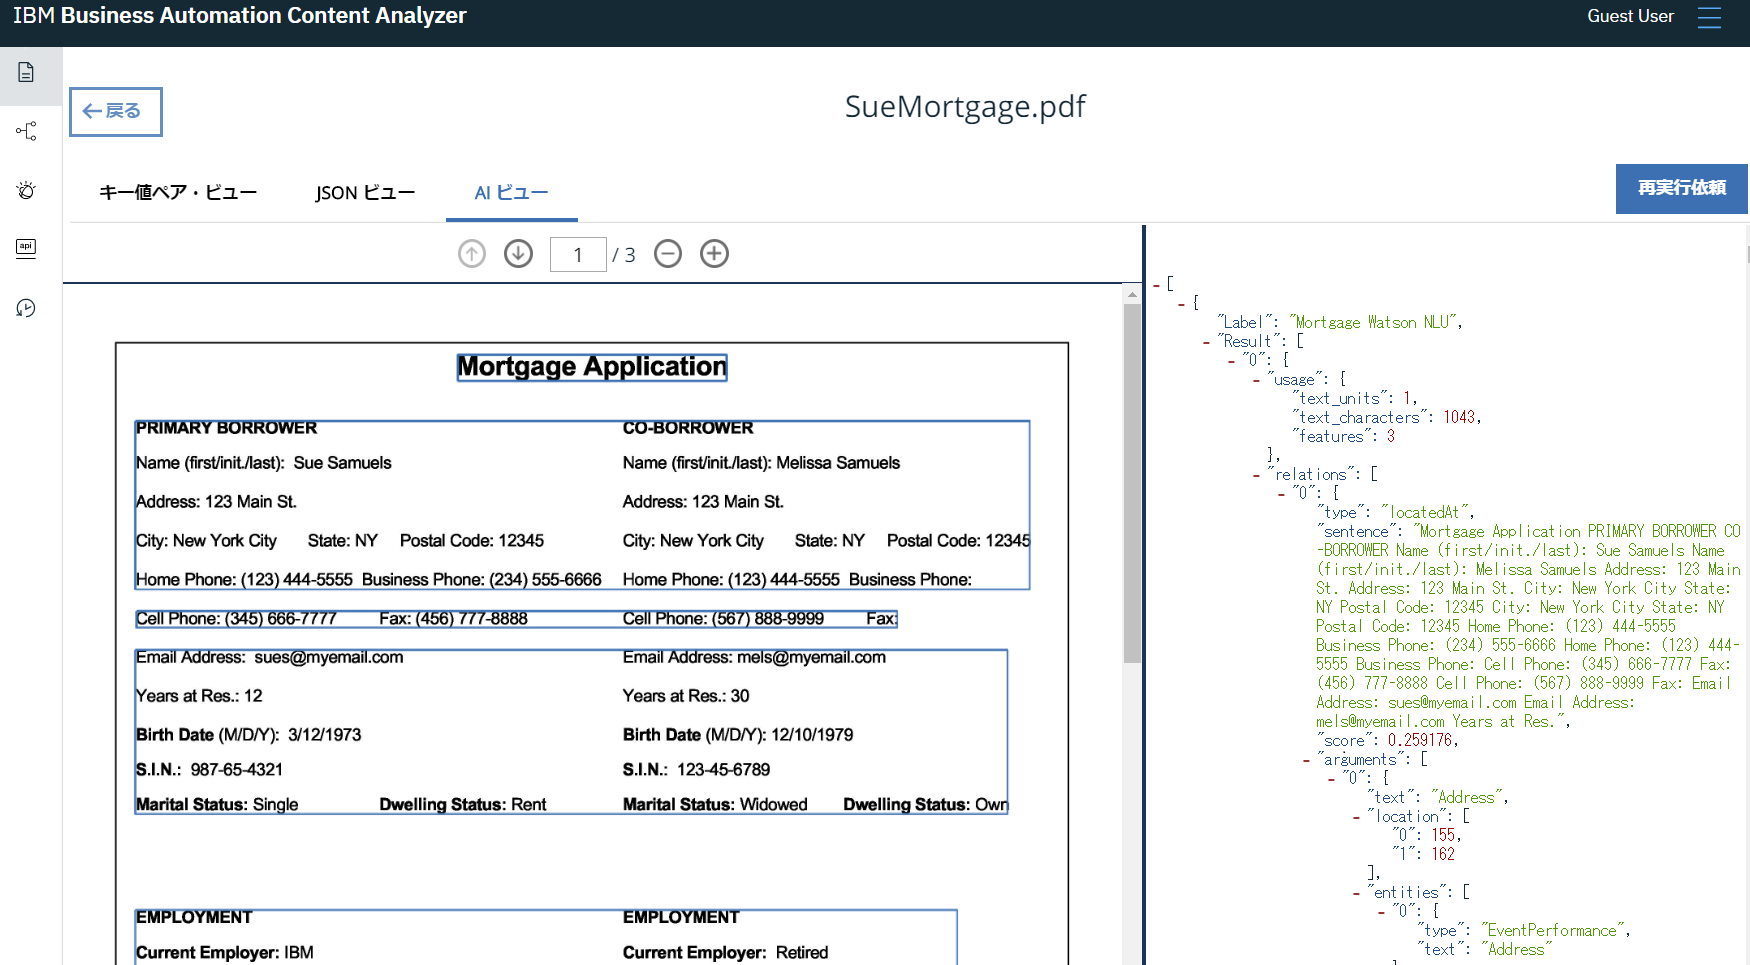Click the "features": 3 JSON line
This screenshot has height=965, width=1750.
tap(1343, 437)
